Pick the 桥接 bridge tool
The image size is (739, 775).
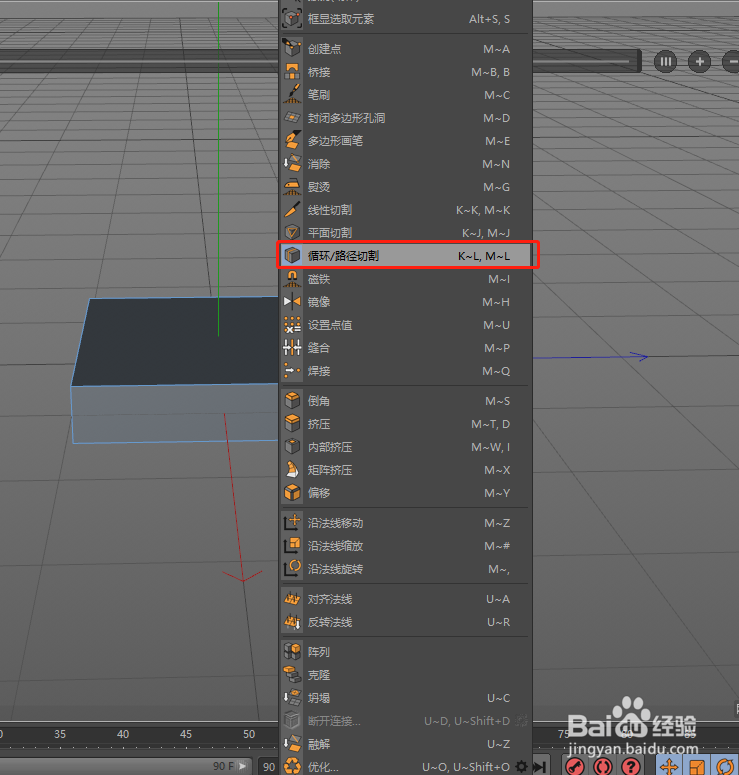405,72
